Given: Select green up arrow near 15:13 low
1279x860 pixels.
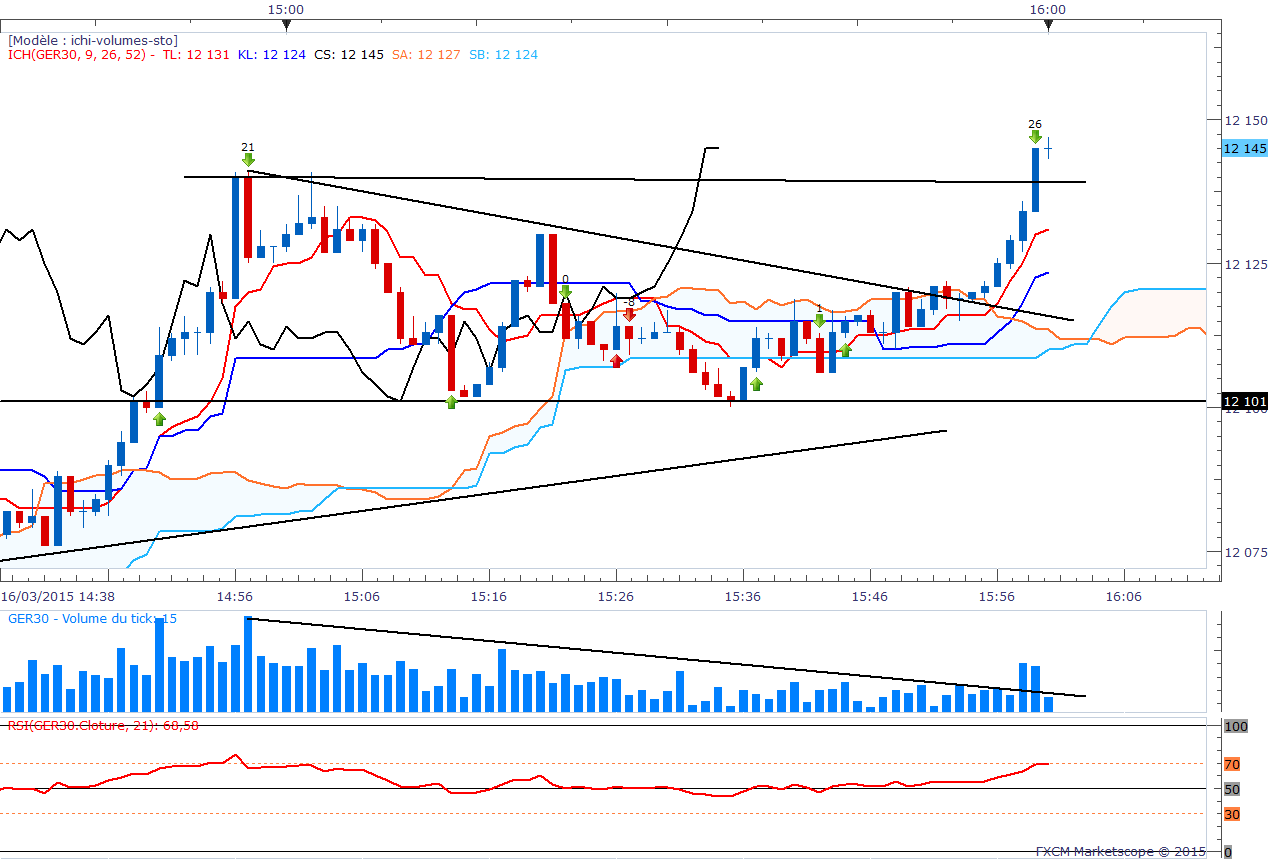Looking at the screenshot, I should coord(451,401).
